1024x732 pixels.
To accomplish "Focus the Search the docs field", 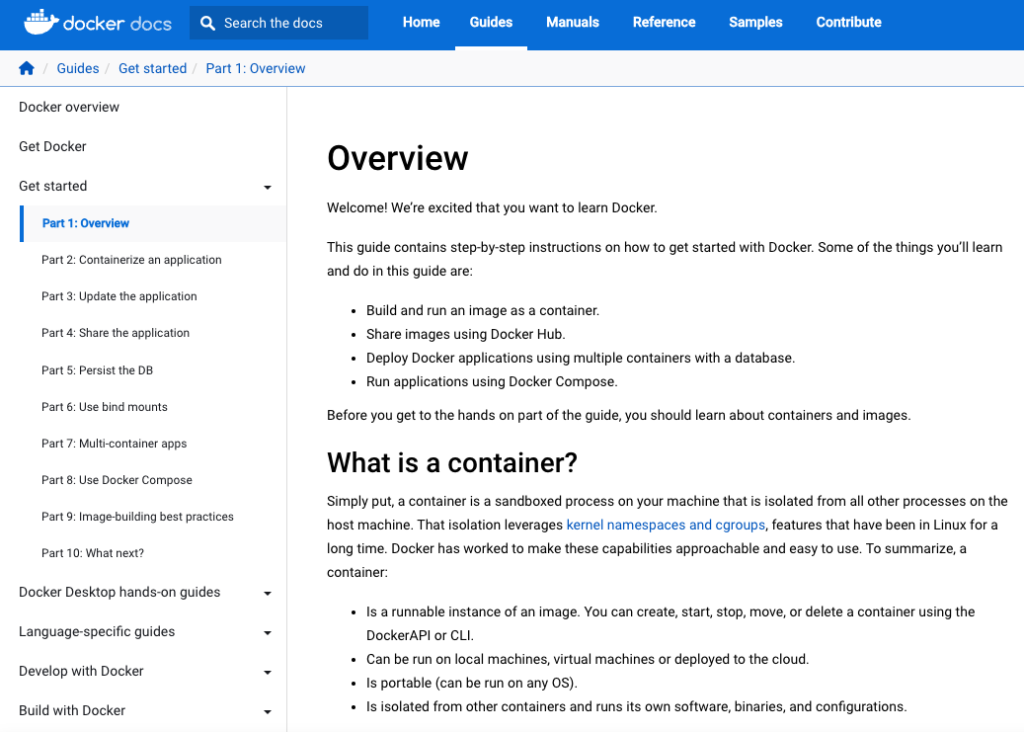I will click(x=279, y=23).
